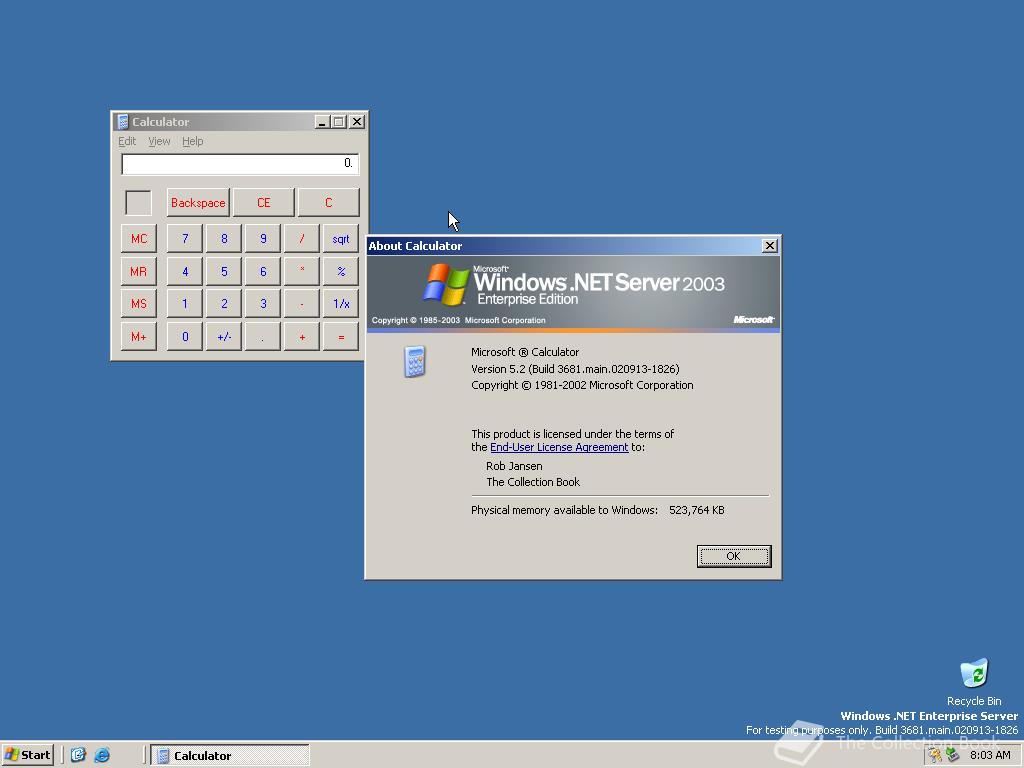Screen dimensions: 1024x768
Task: Click the plus (+) button
Action: click(x=302, y=336)
